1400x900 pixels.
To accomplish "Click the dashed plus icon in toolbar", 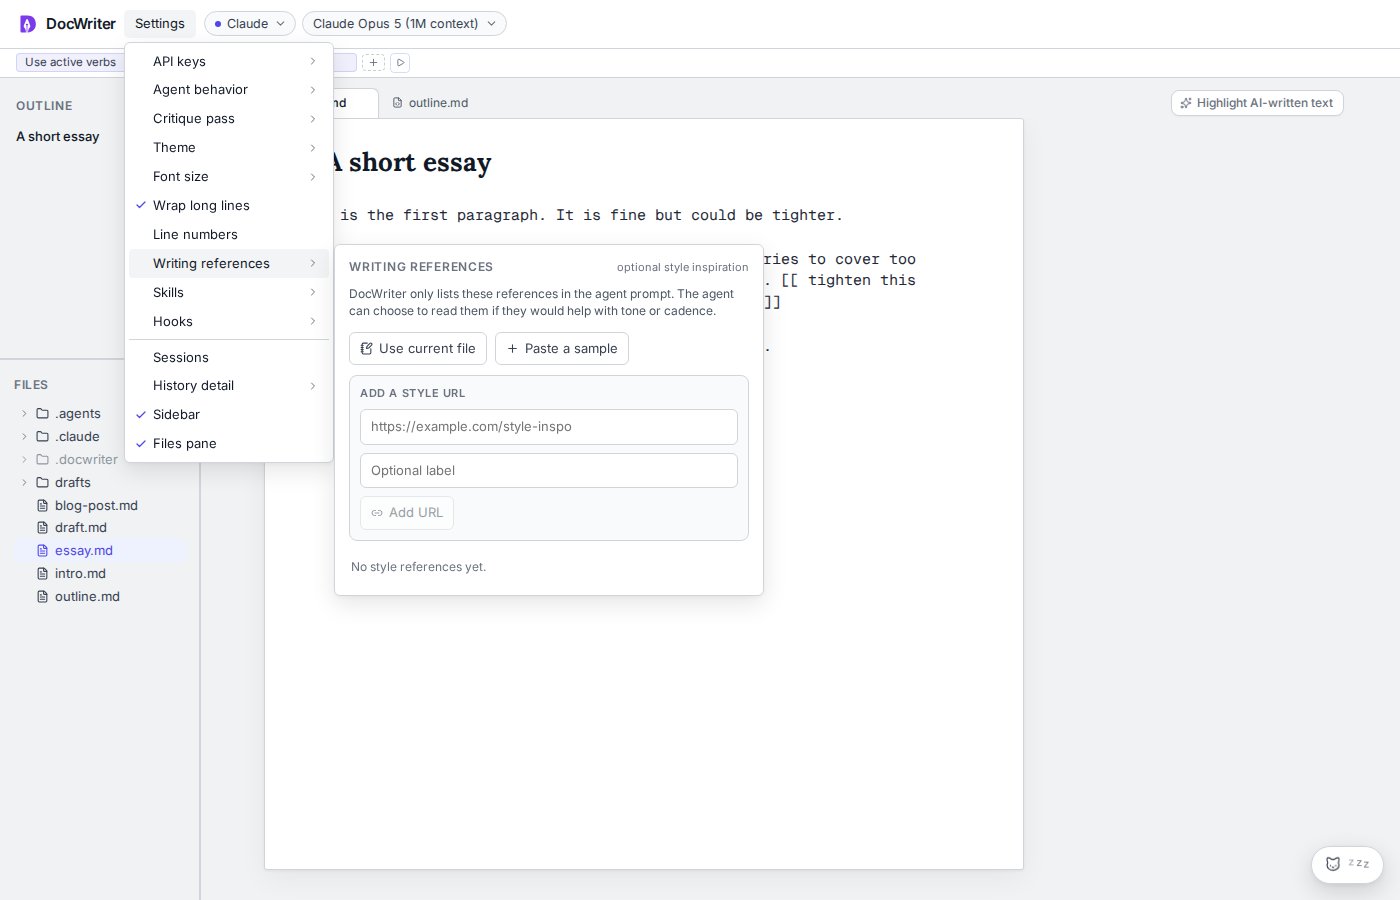I will click(373, 63).
